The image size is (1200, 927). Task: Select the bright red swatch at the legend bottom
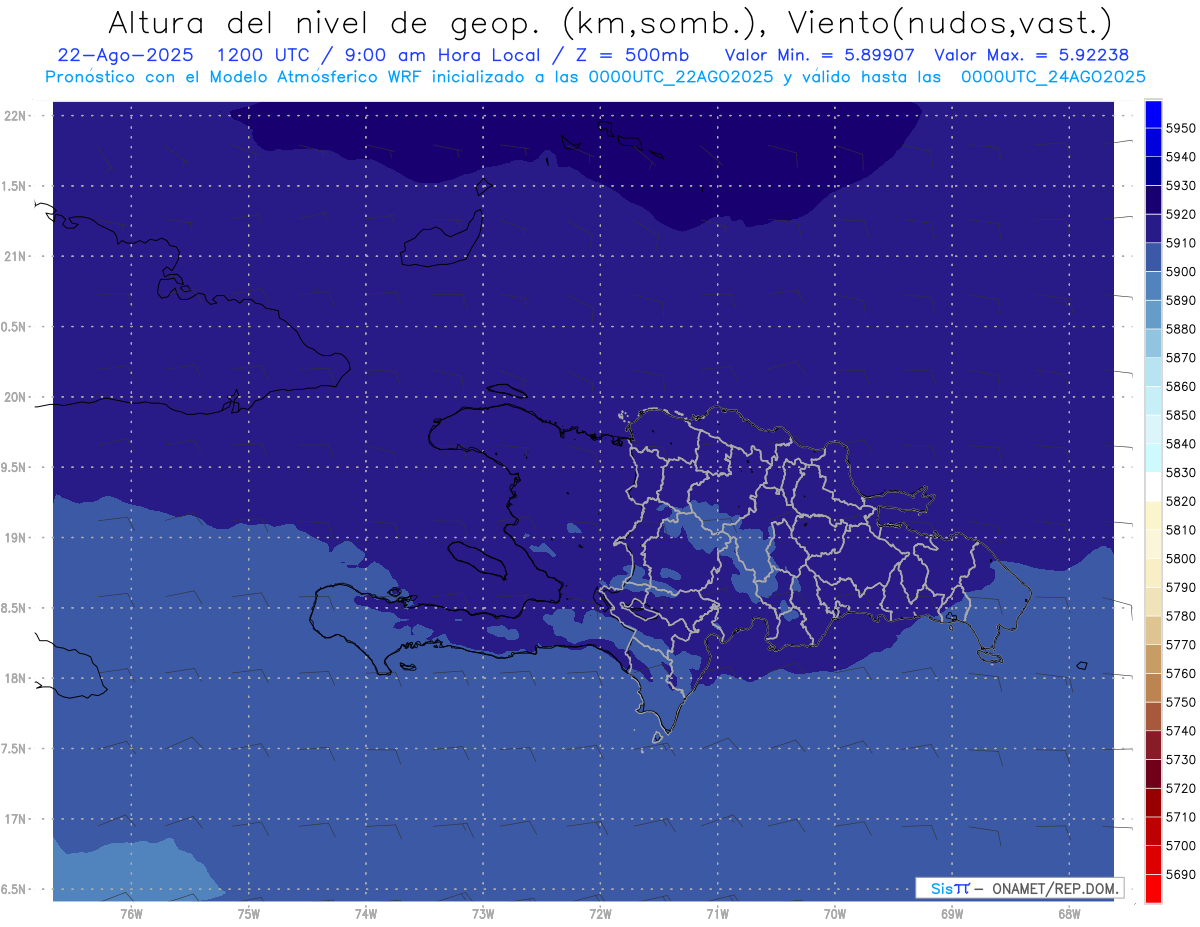pyautogui.click(x=1152, y=888)
